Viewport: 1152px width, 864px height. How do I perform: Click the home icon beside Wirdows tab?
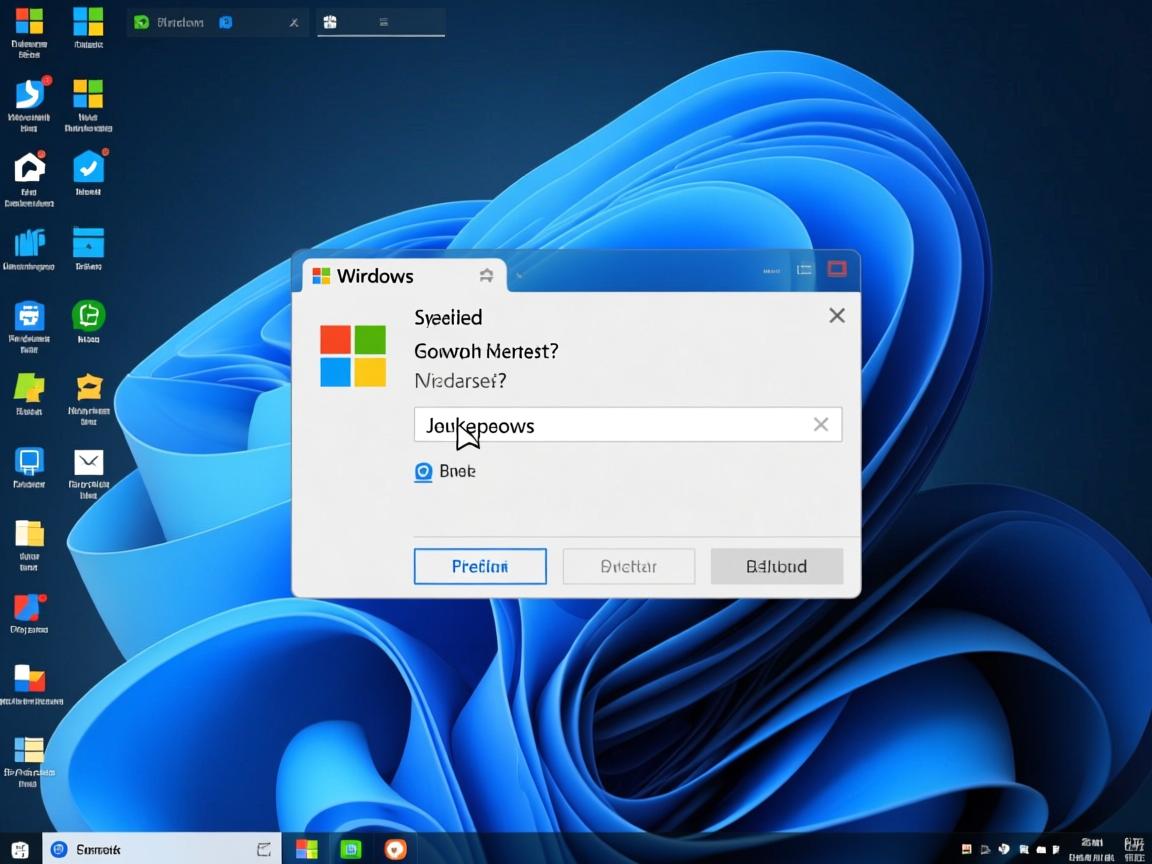pos(486,275)
